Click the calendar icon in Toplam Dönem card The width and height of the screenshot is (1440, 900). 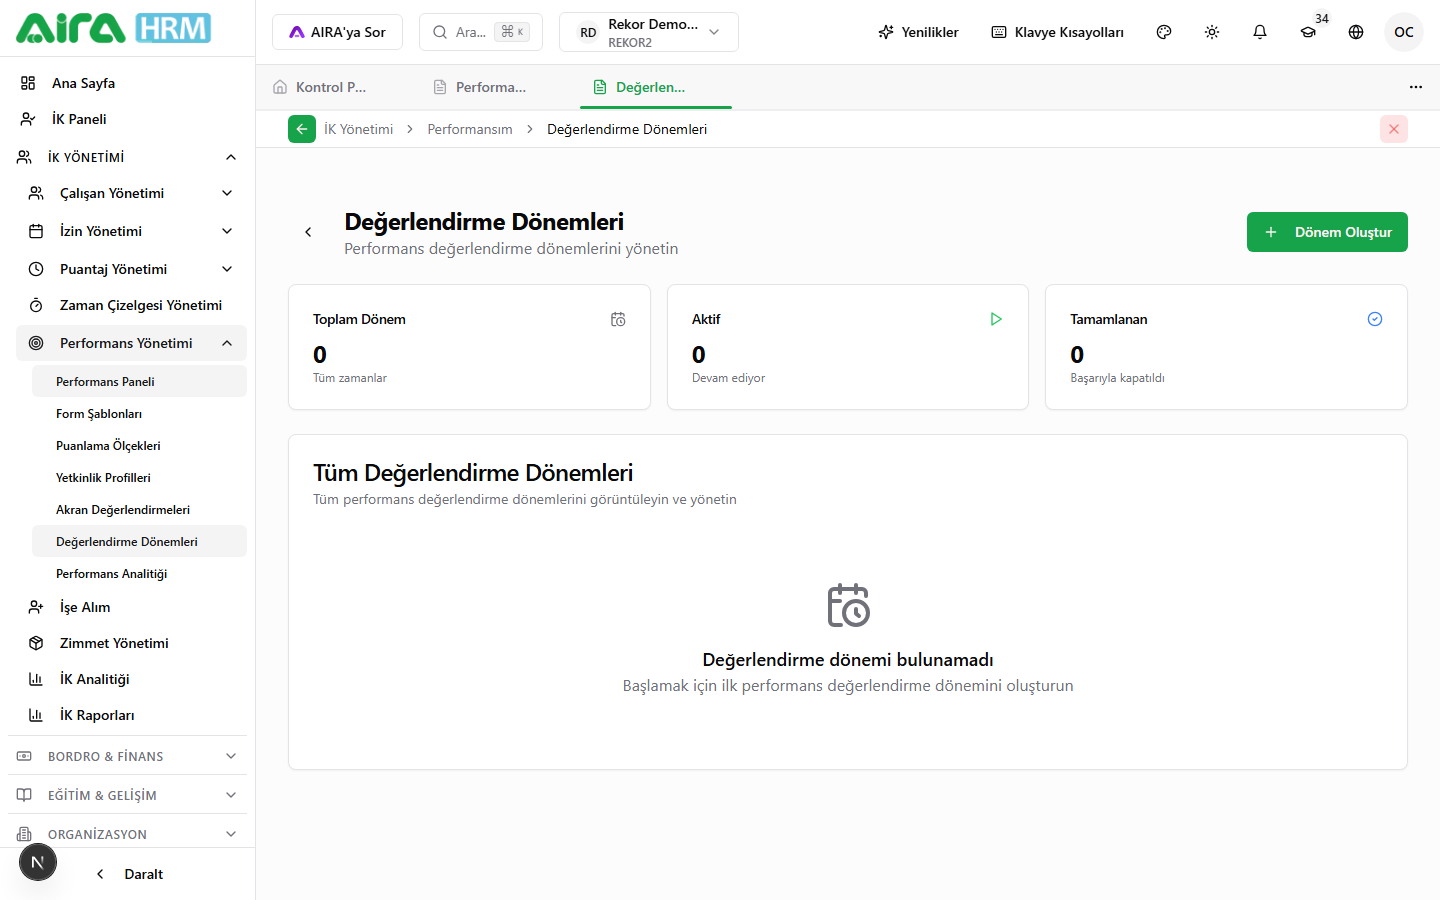(618, 319)
